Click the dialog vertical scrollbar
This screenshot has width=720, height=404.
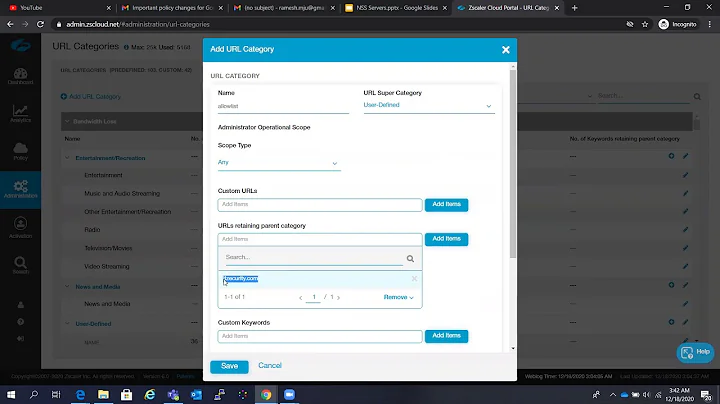513,164
